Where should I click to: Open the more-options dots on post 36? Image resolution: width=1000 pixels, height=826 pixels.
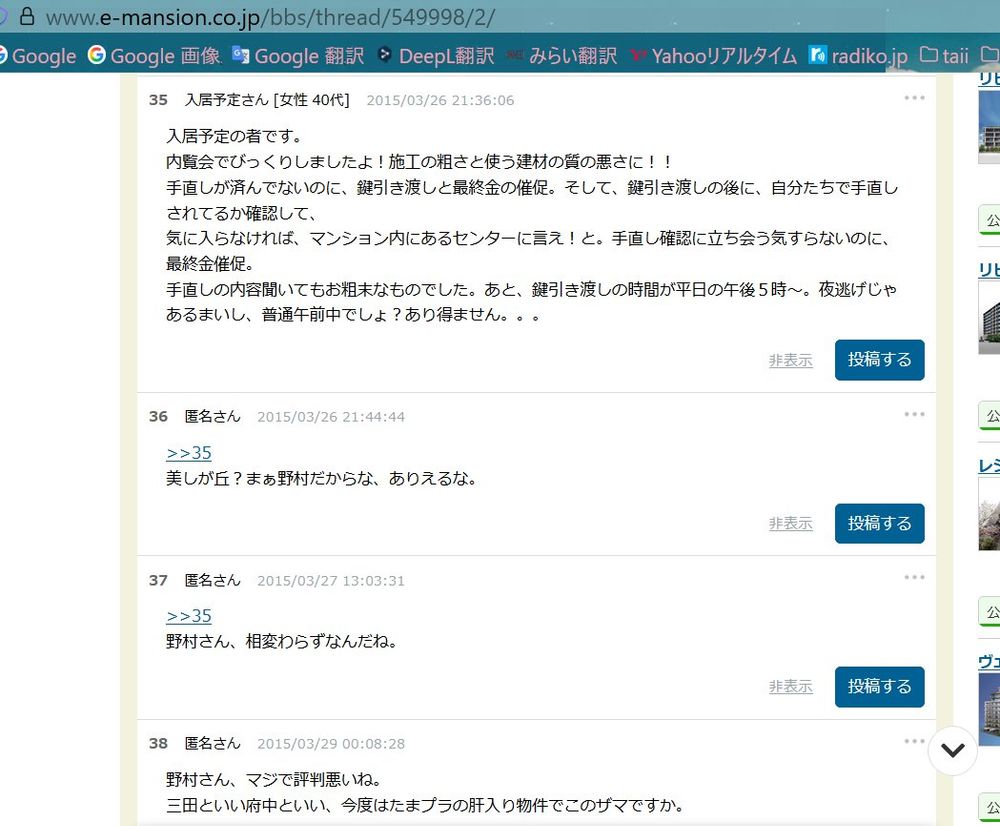coord(914,414)
